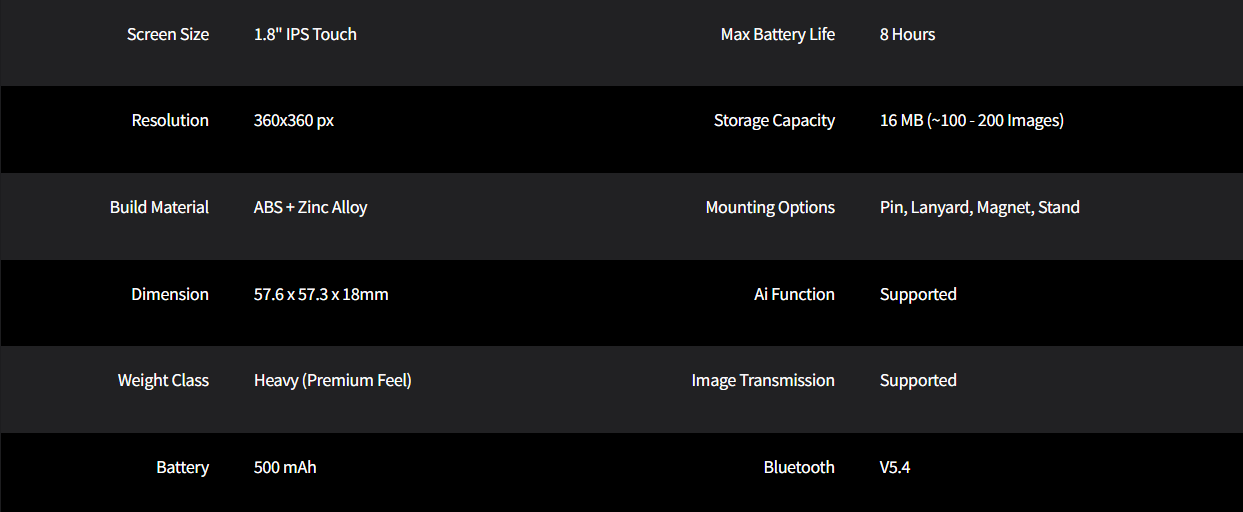Click the Screen Size label
Viewport: 1243px width, 512px height.
tap(167, 34)
